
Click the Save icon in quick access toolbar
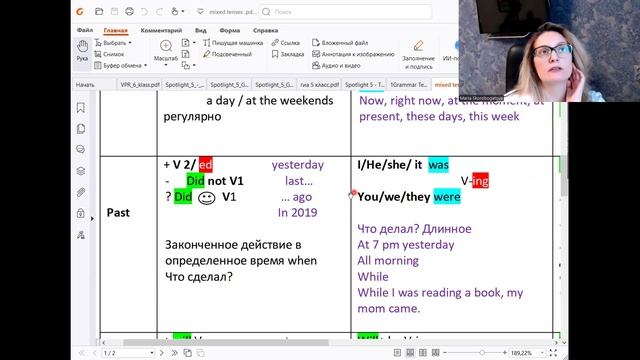(114, 11)
